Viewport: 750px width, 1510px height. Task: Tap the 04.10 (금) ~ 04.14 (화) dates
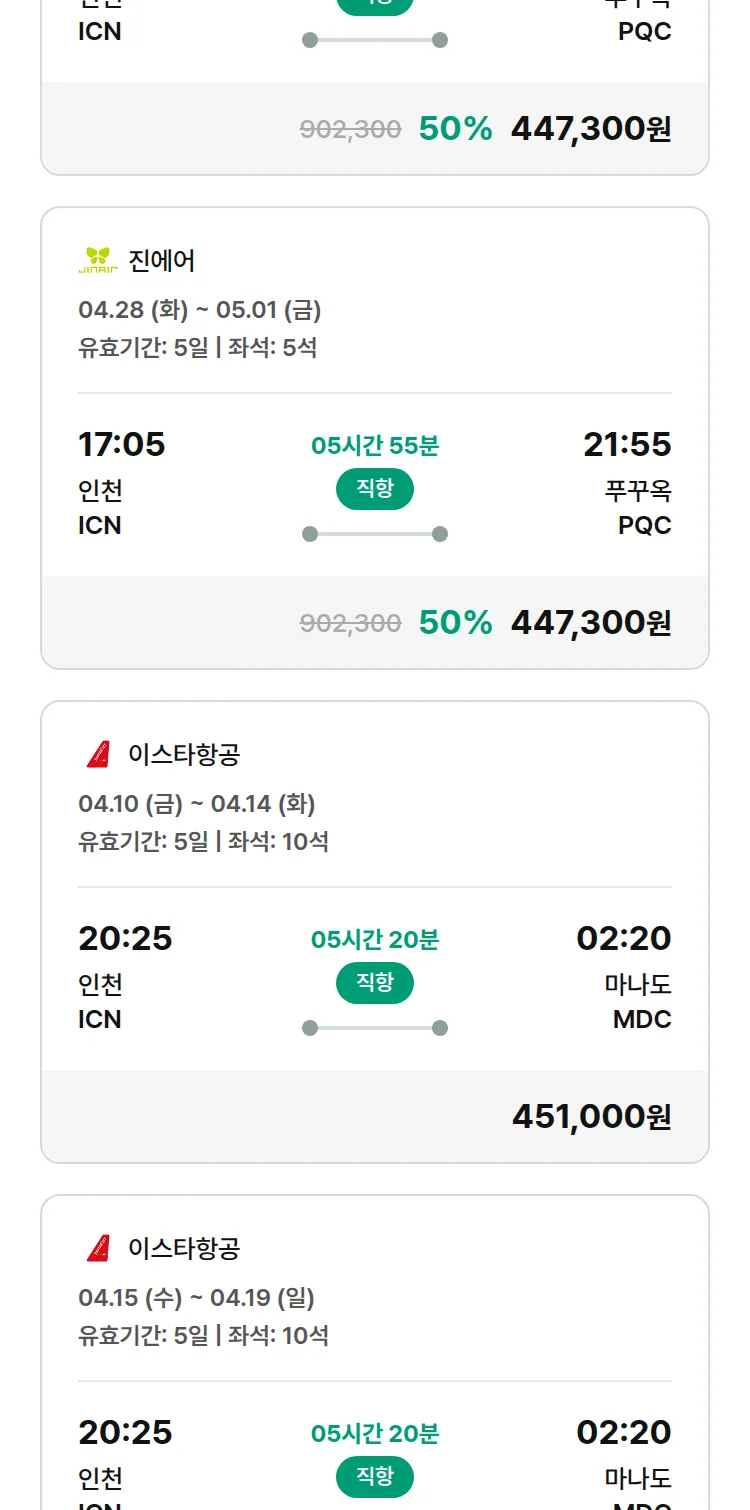(x=197, y=804)
